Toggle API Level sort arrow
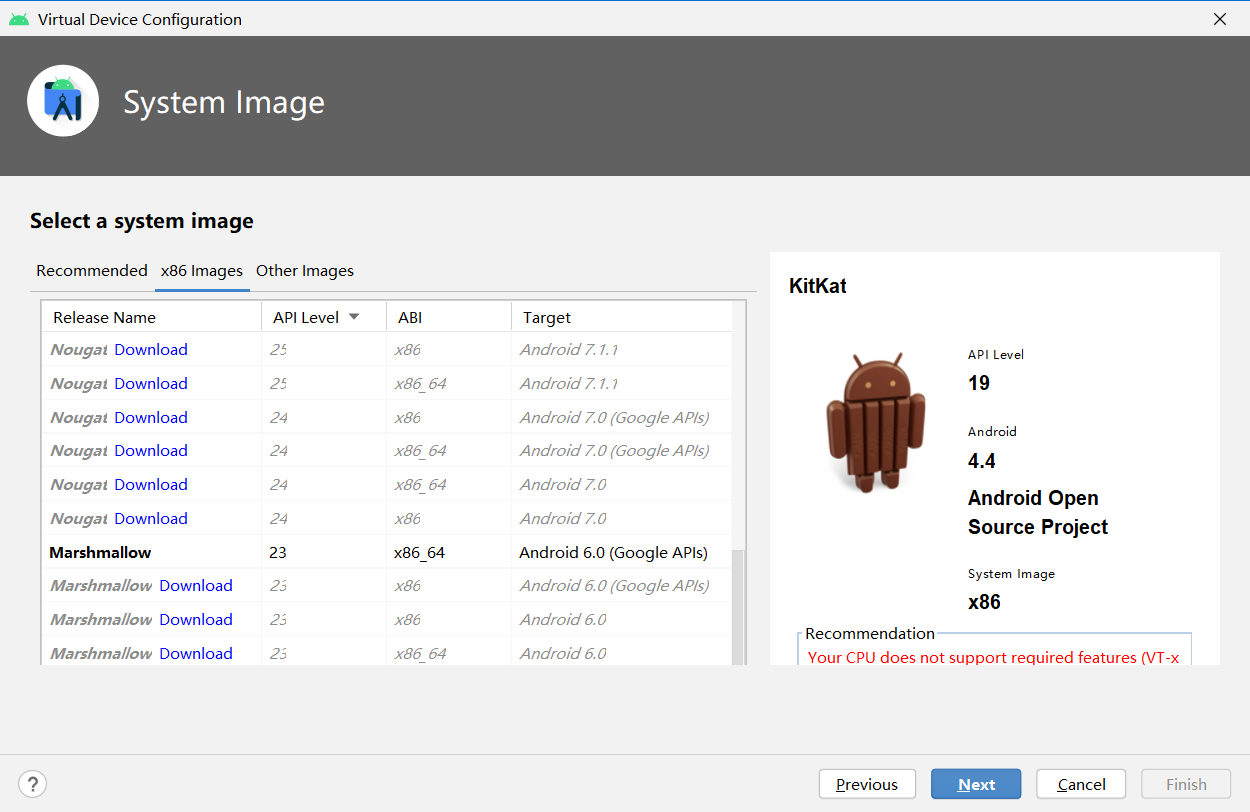Screen dimensions: 1250x812 tap(354, 317)
